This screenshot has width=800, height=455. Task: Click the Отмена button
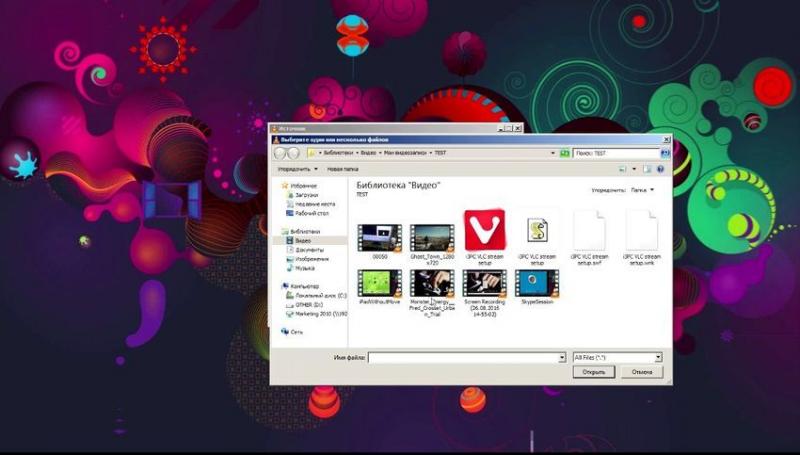tap(642, 372)
